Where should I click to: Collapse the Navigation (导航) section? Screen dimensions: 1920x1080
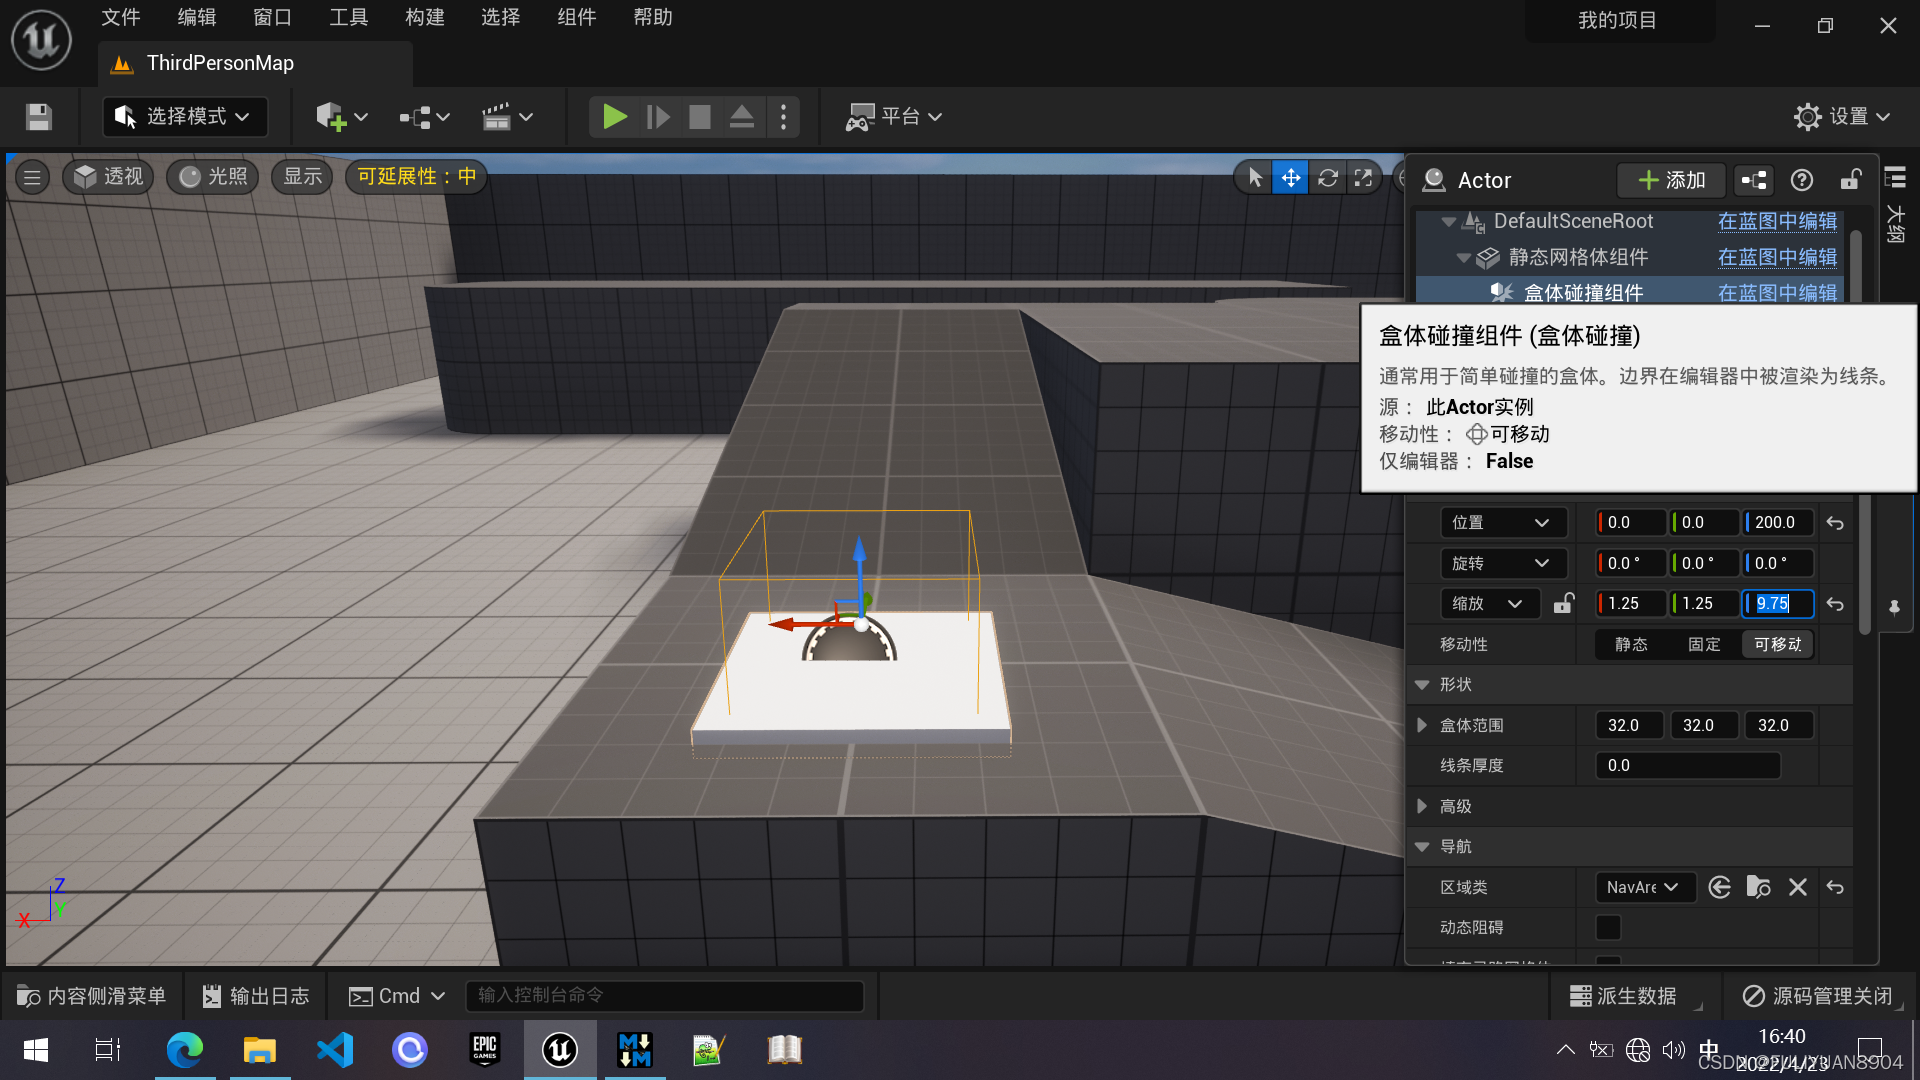tap(1422, 847)
